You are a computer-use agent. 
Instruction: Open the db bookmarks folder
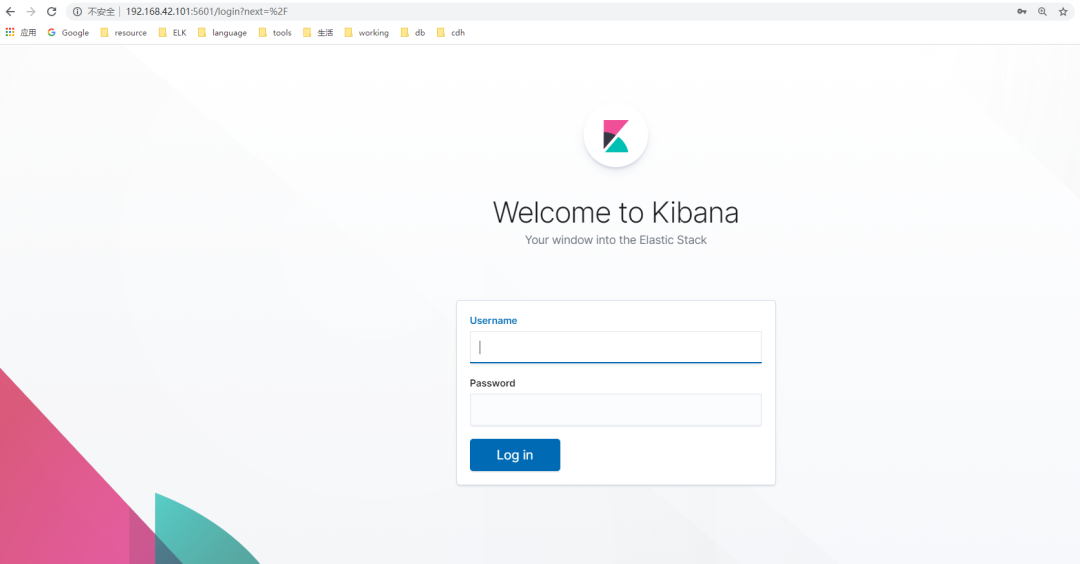[x=413, y=32]
